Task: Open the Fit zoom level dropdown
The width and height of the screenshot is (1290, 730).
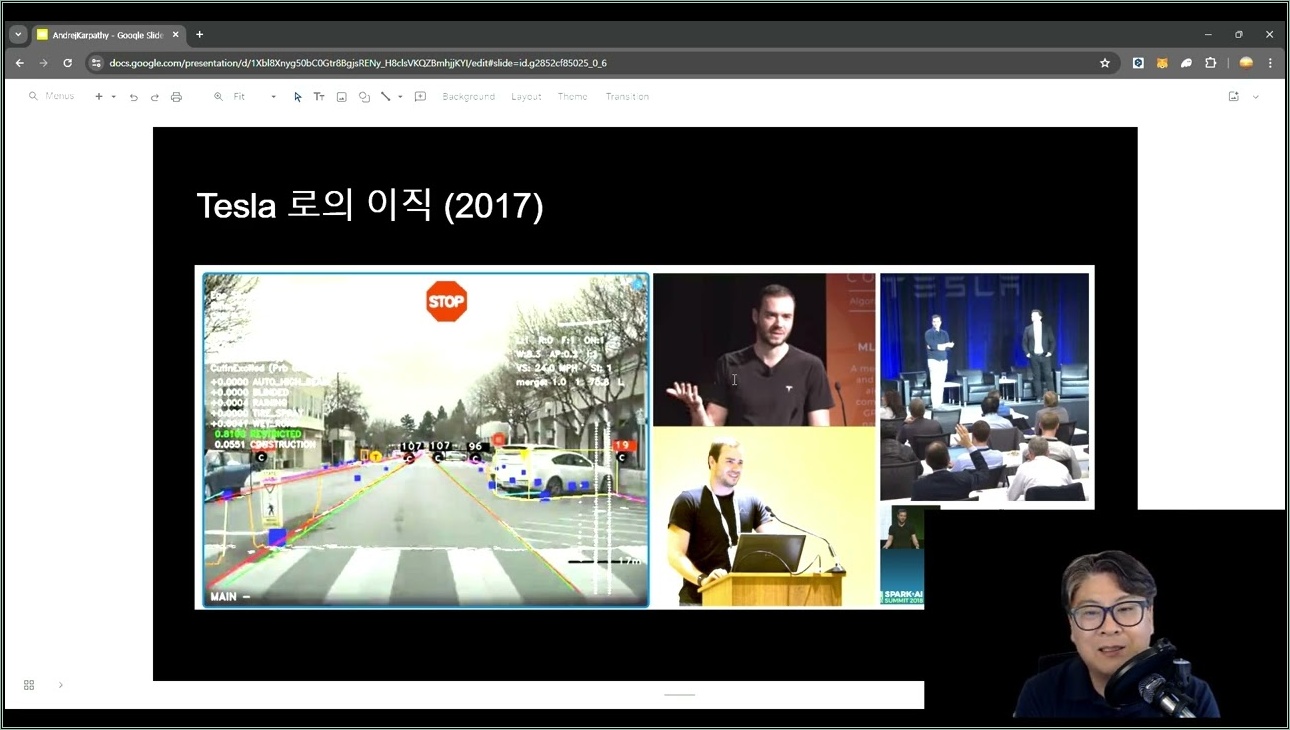Action: pyautogui.click(x=255, y=97)
